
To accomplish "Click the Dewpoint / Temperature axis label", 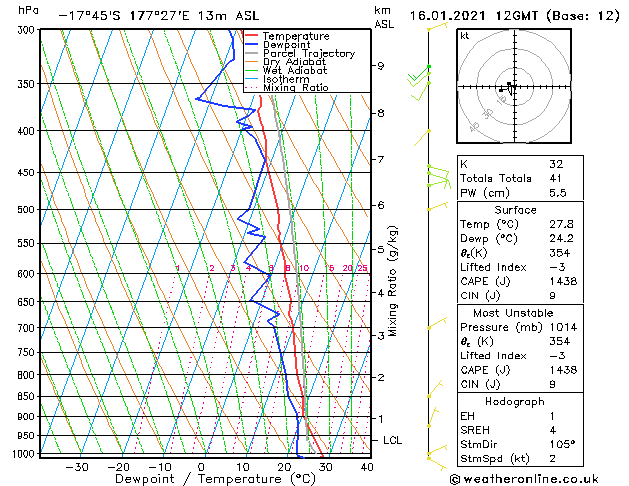I will point(201,479).
